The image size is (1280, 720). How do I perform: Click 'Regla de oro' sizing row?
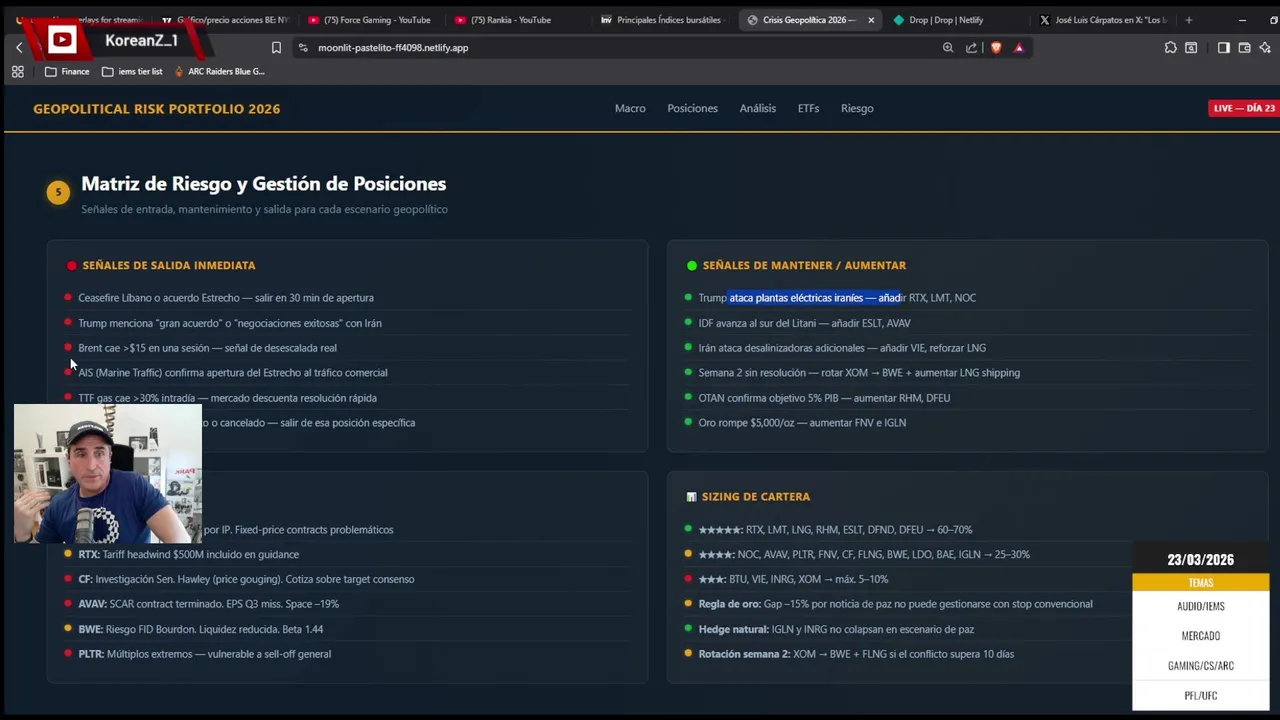895,604
